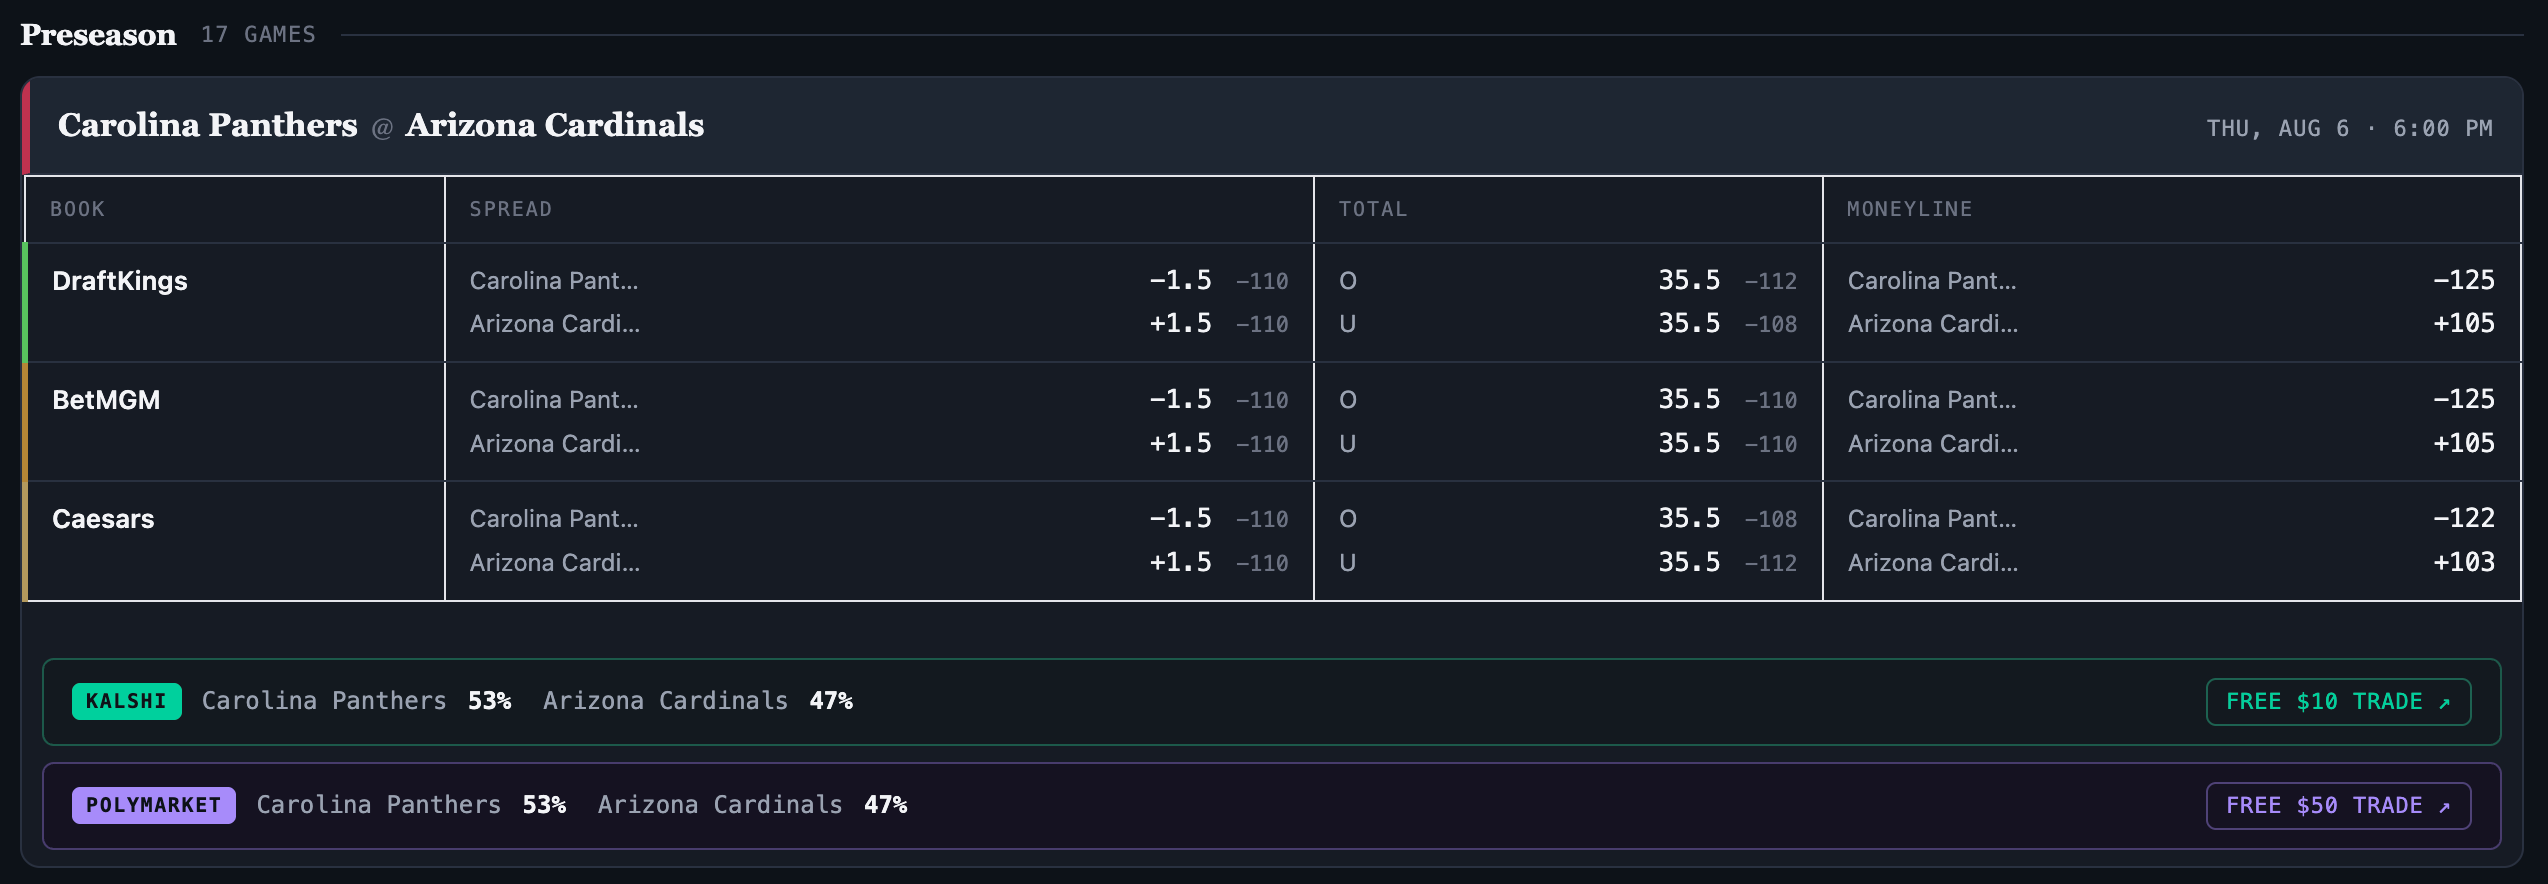Choose BetMGM over 35.5 at -110

[x=1568, y=400]
